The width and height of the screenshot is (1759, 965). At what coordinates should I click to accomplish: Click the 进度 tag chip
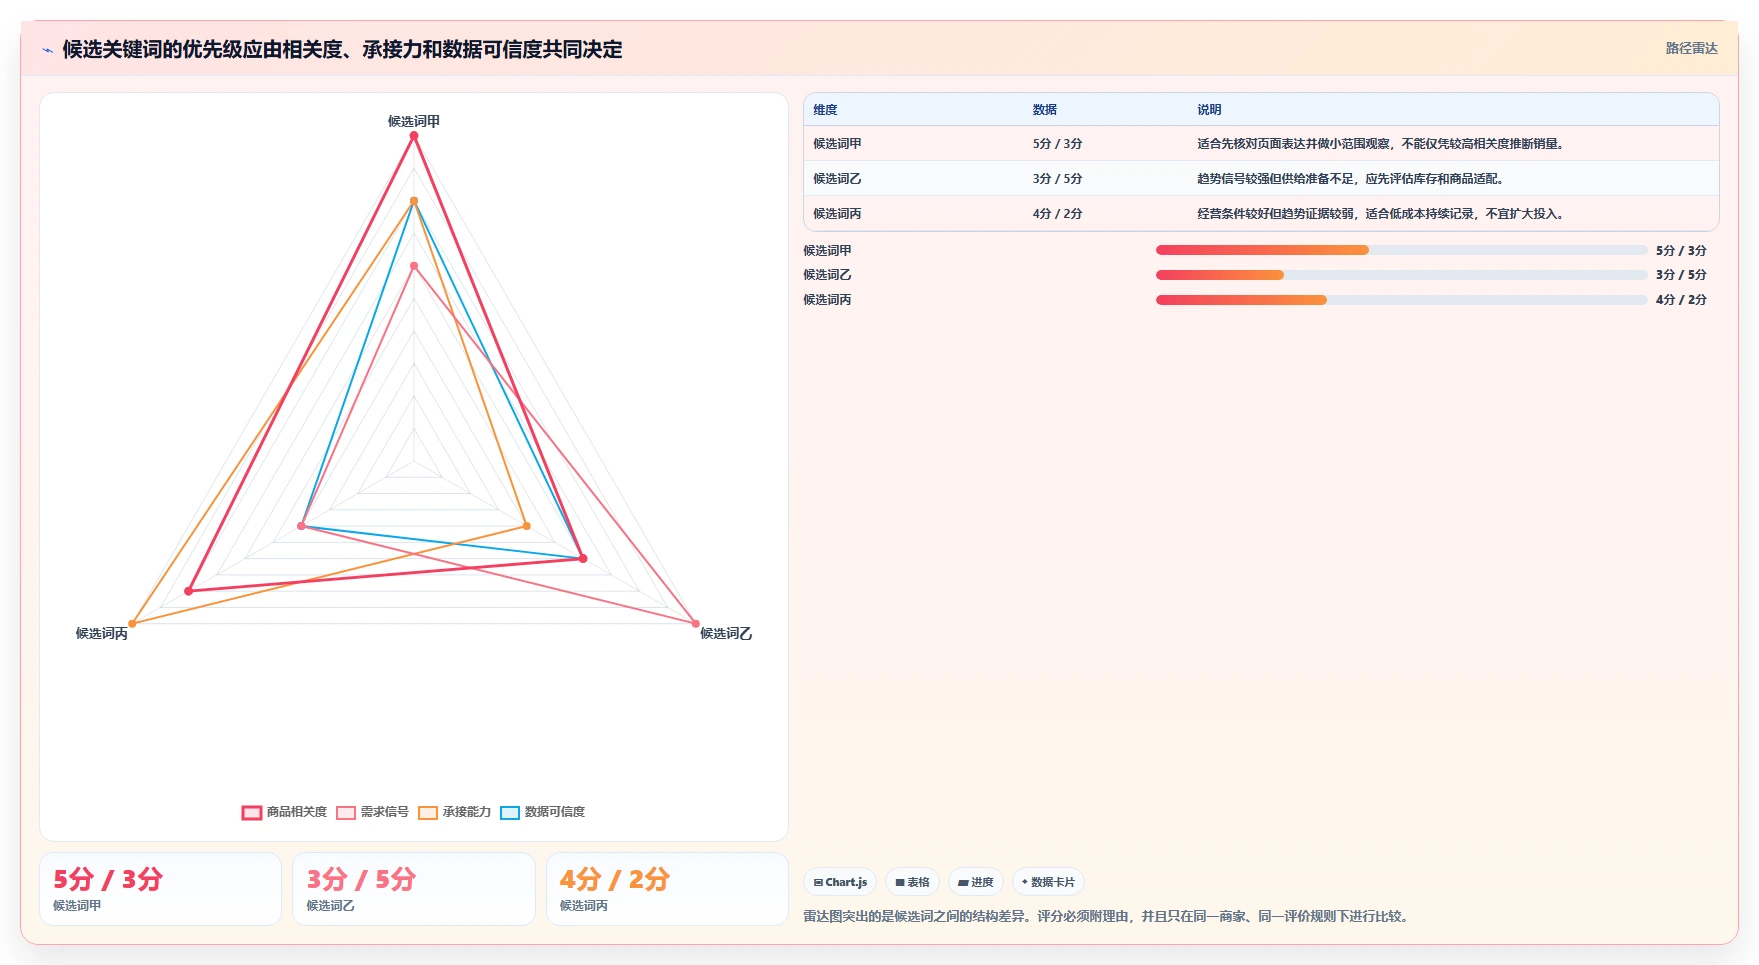pyautogui.click(x=975, y=882)
